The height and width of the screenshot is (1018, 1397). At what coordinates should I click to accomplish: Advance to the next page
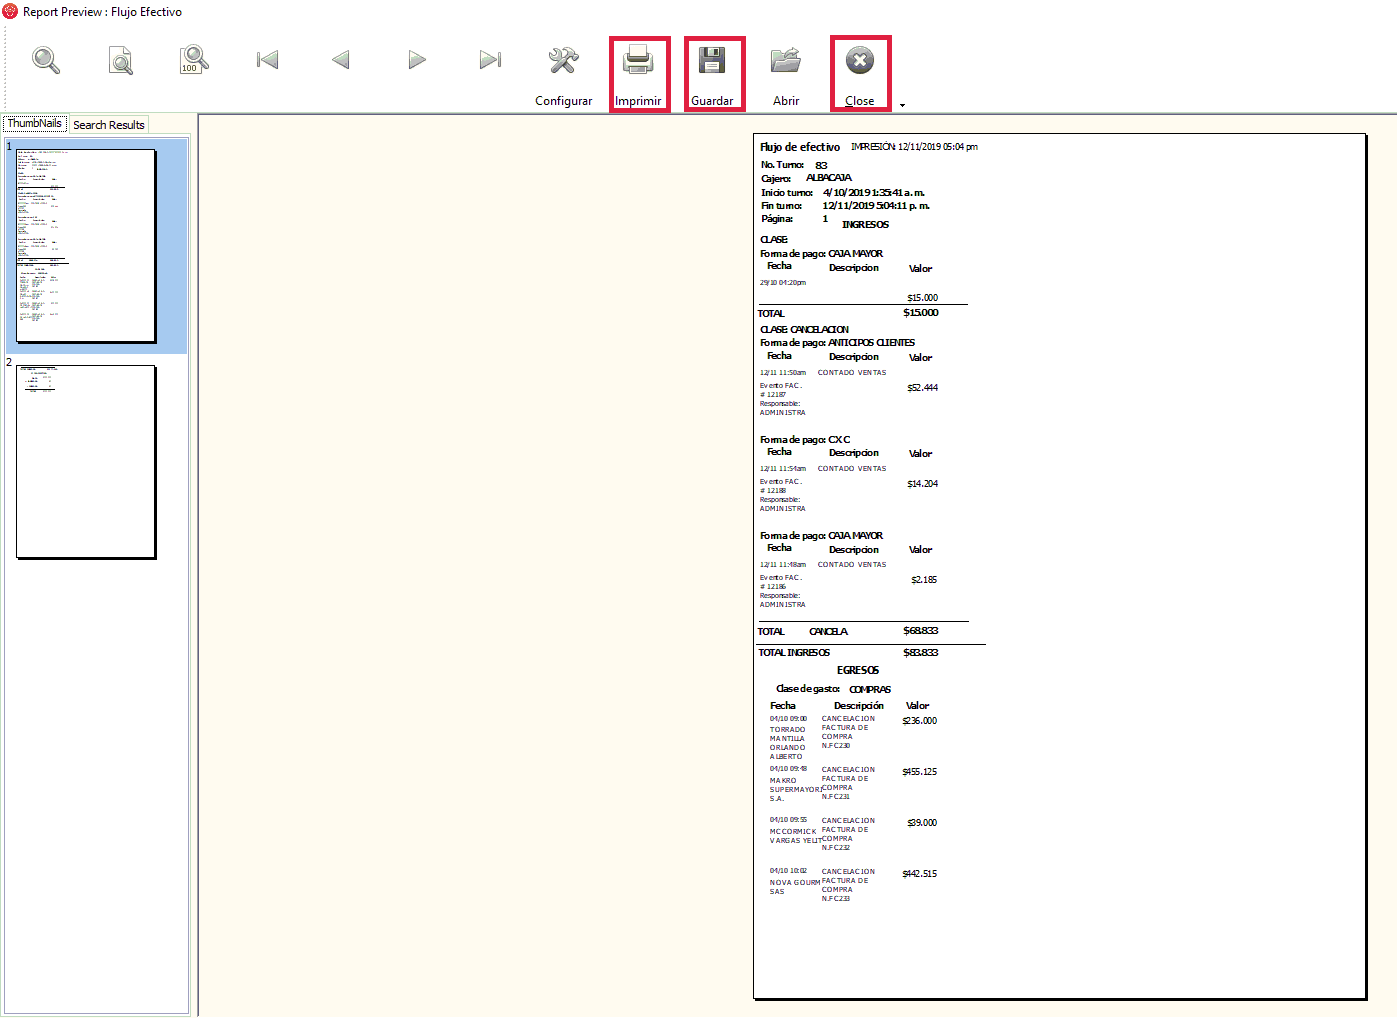[x=417, y=61]
